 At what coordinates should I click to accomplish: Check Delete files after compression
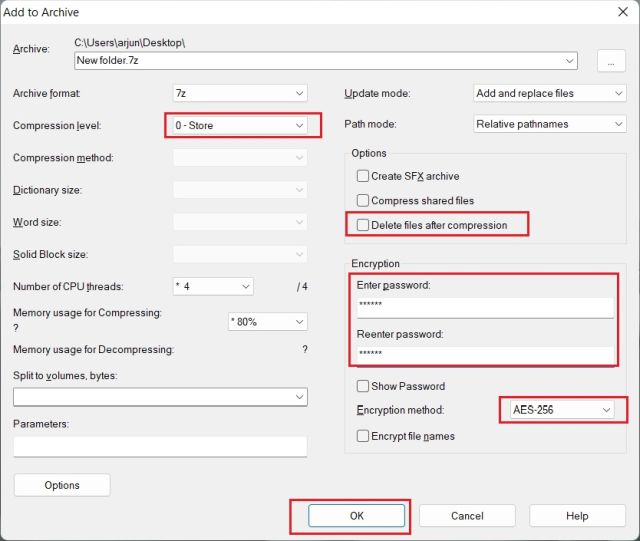pyautogui.click(x=363, y=225)
